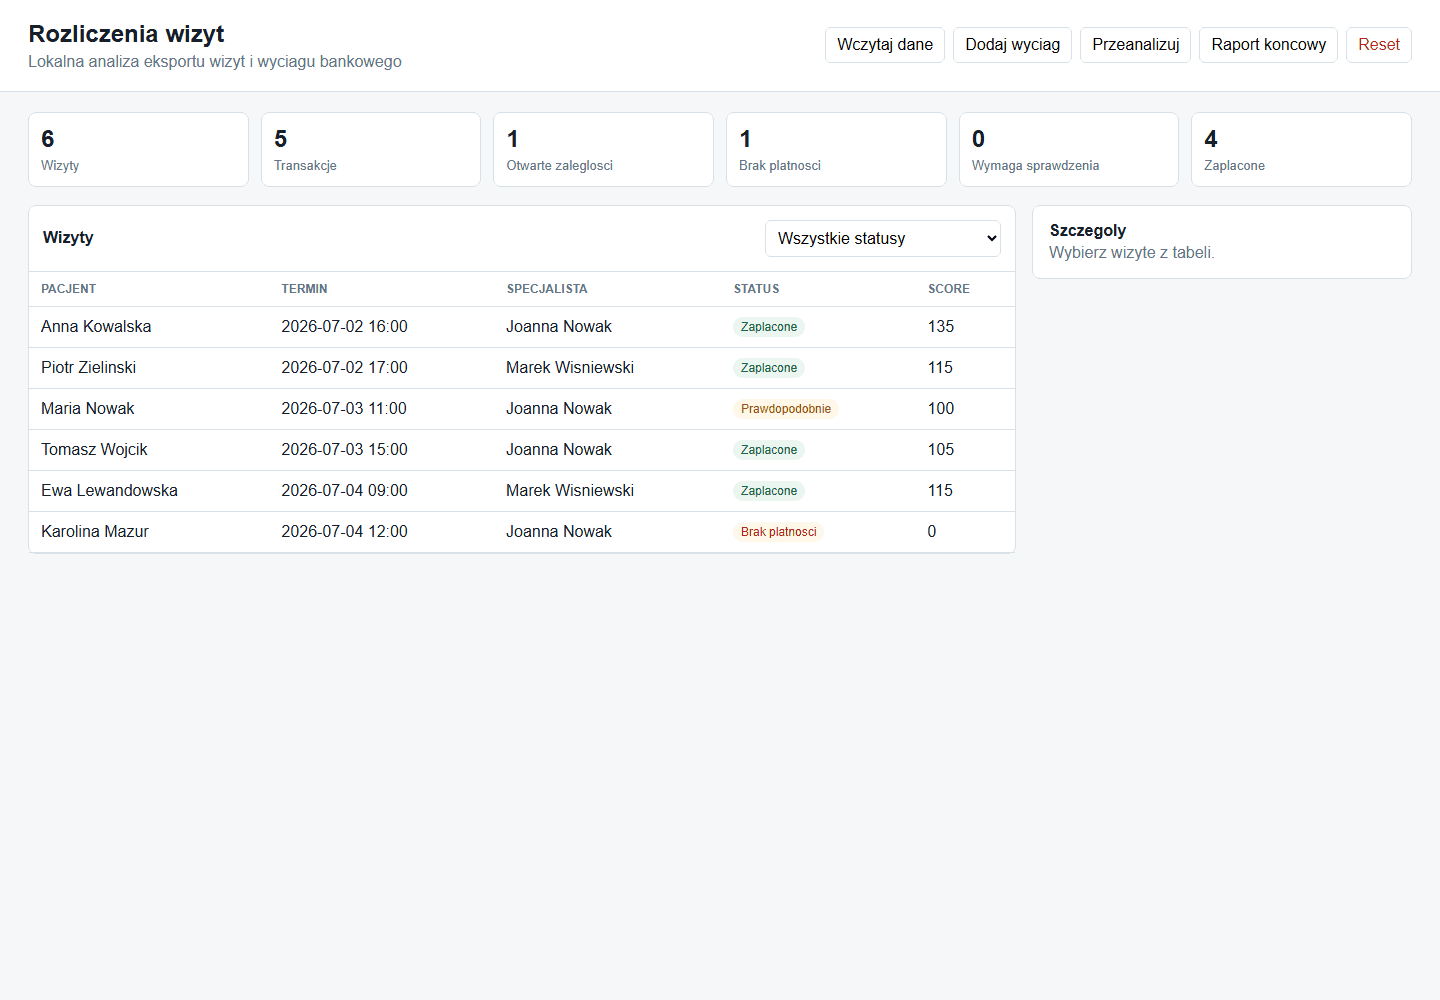
Task: Click score 100
Action: [940, 409]
